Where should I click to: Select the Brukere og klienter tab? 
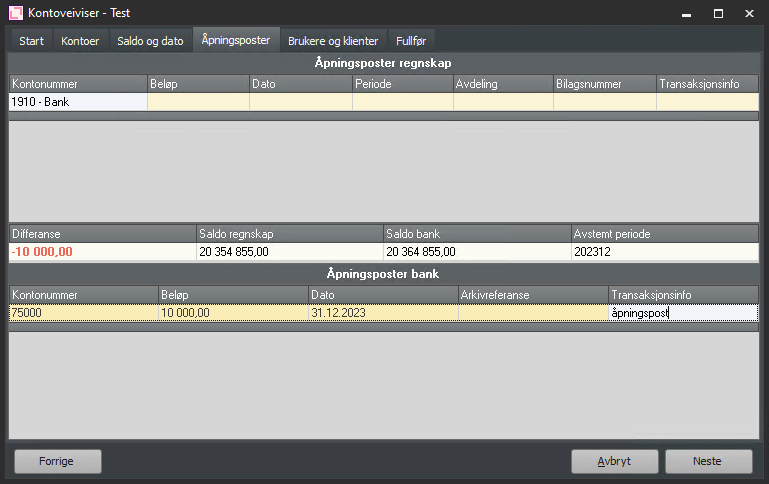click(333, 41)
